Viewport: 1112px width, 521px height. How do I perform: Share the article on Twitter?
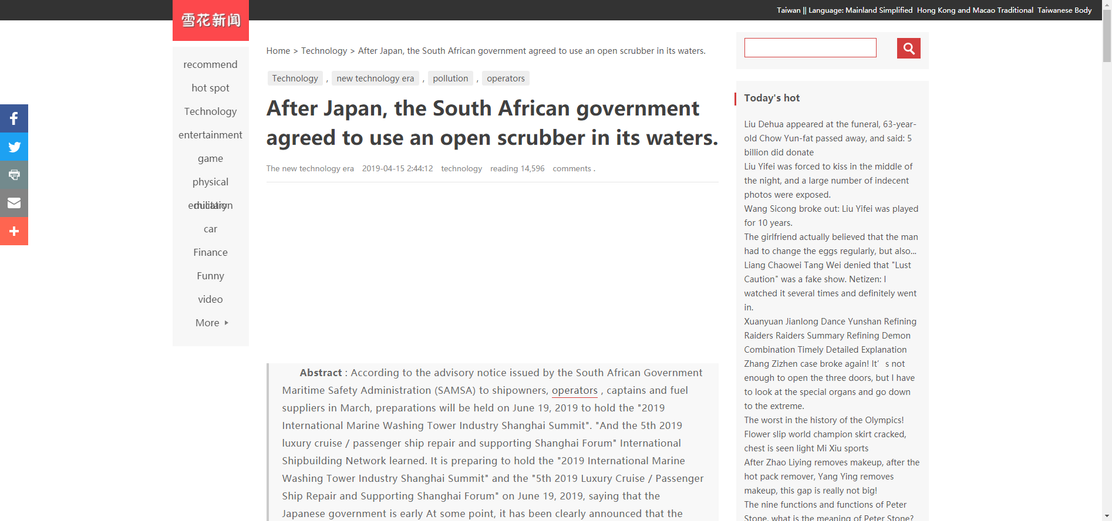[13, 147]
